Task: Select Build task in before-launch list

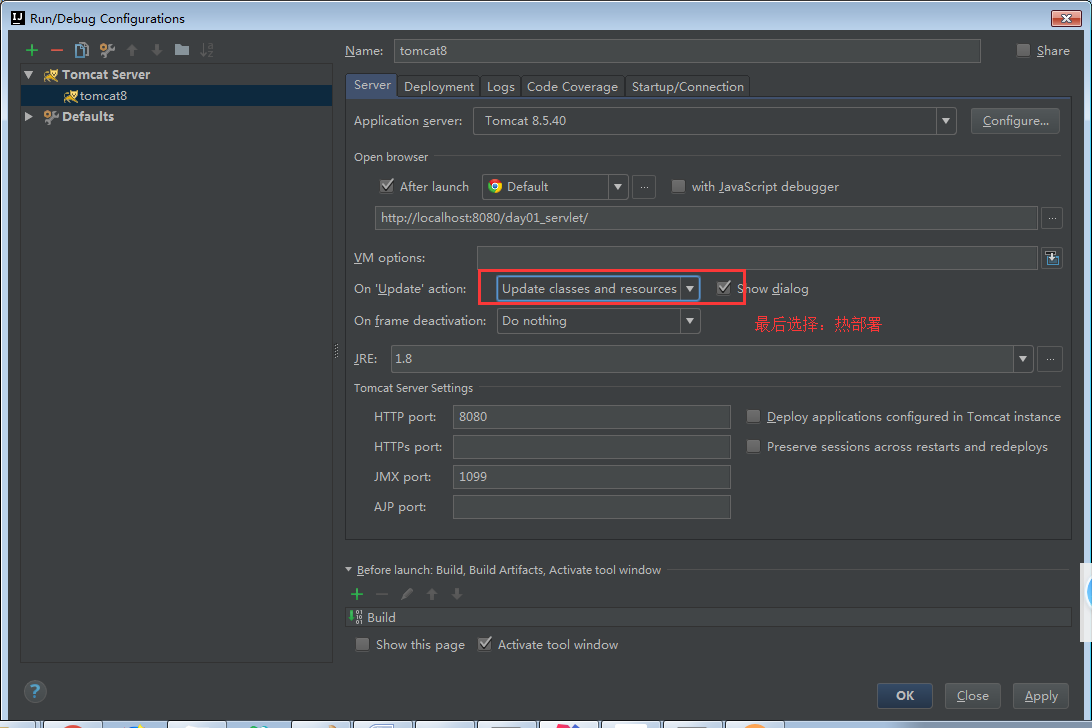Action: [708, 617]
